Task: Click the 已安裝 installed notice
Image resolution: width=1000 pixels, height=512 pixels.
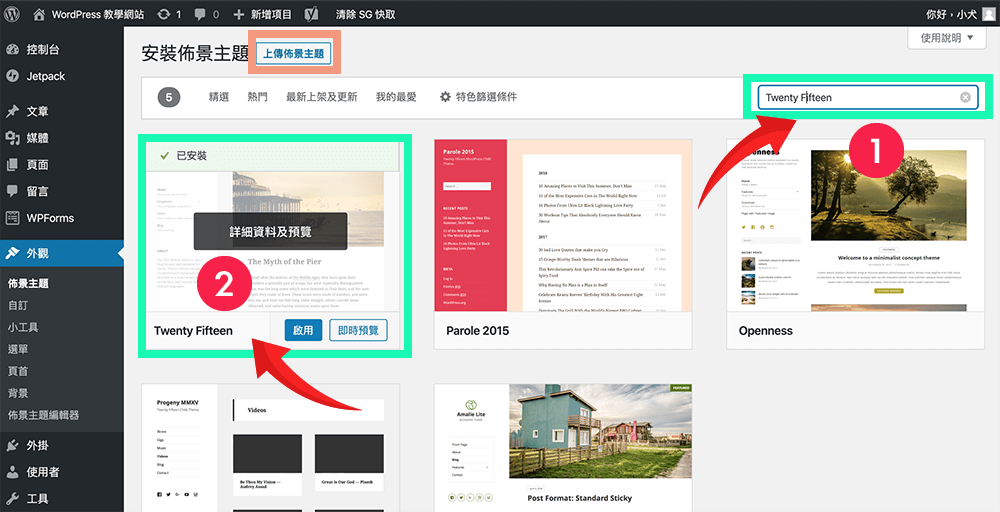Action: [273, 156]
